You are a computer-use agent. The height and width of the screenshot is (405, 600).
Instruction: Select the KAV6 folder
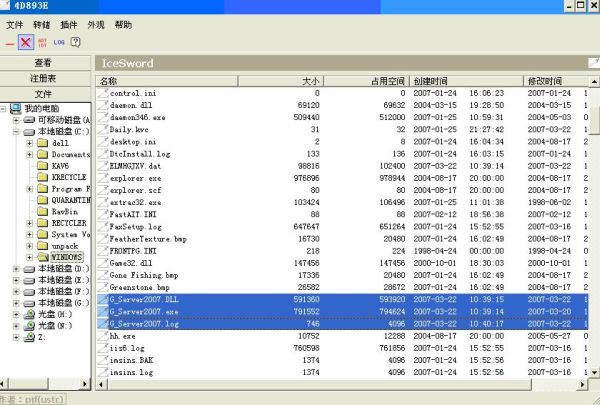coord(60,166)
